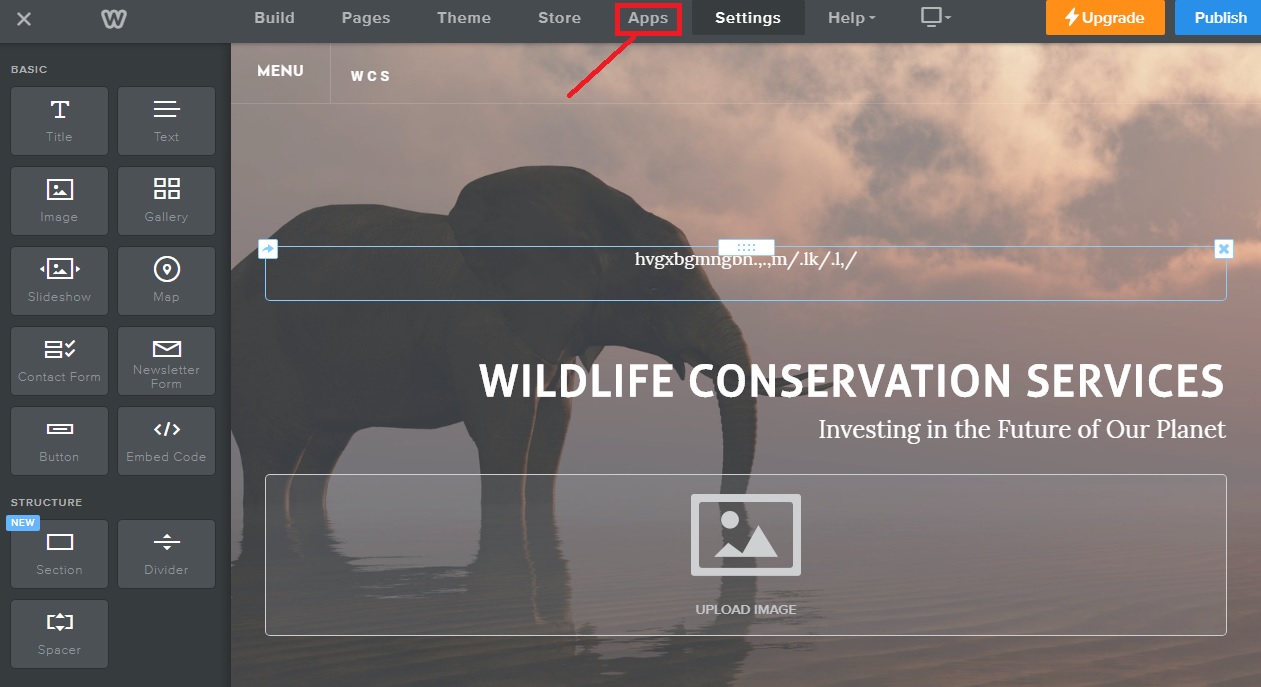Switch to the Apps tab
The height and width of the screenshot is (687, 1261).
point(648,18)
